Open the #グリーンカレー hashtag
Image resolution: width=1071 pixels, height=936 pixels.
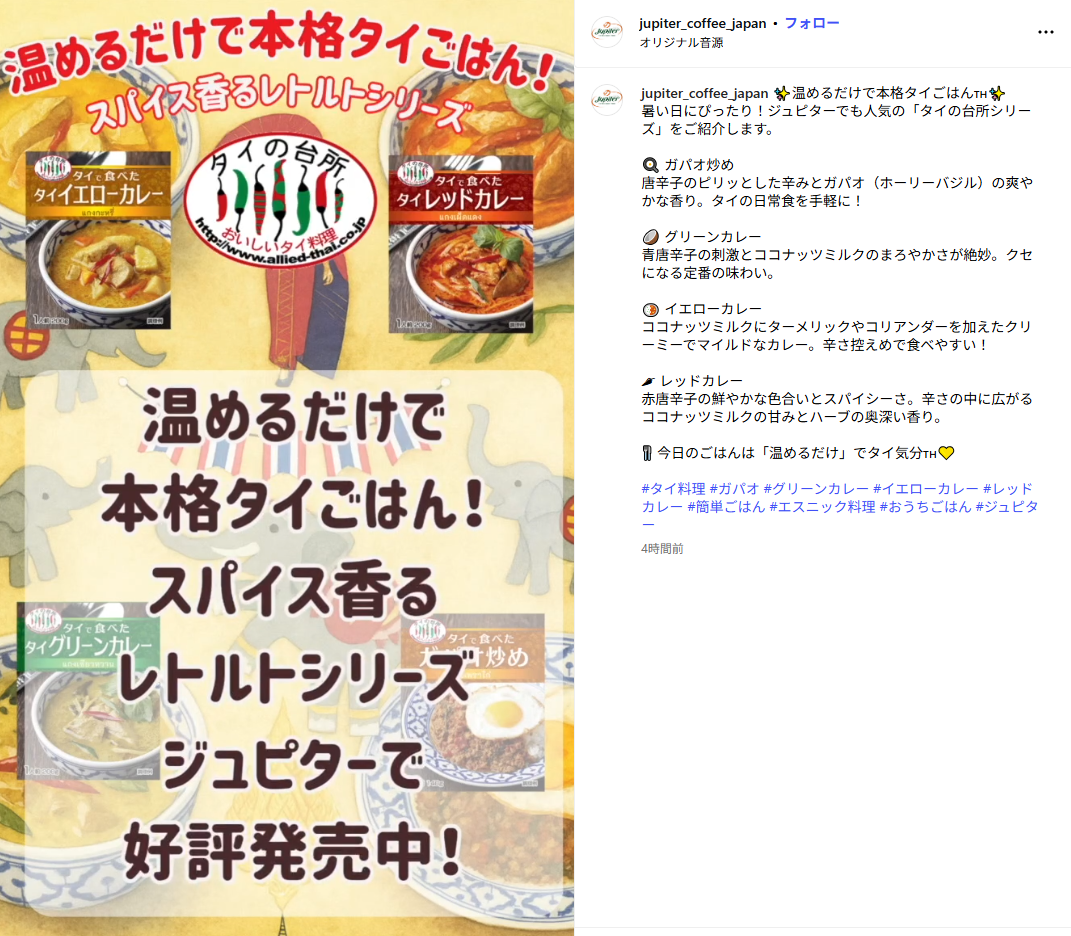coord(816,488)
